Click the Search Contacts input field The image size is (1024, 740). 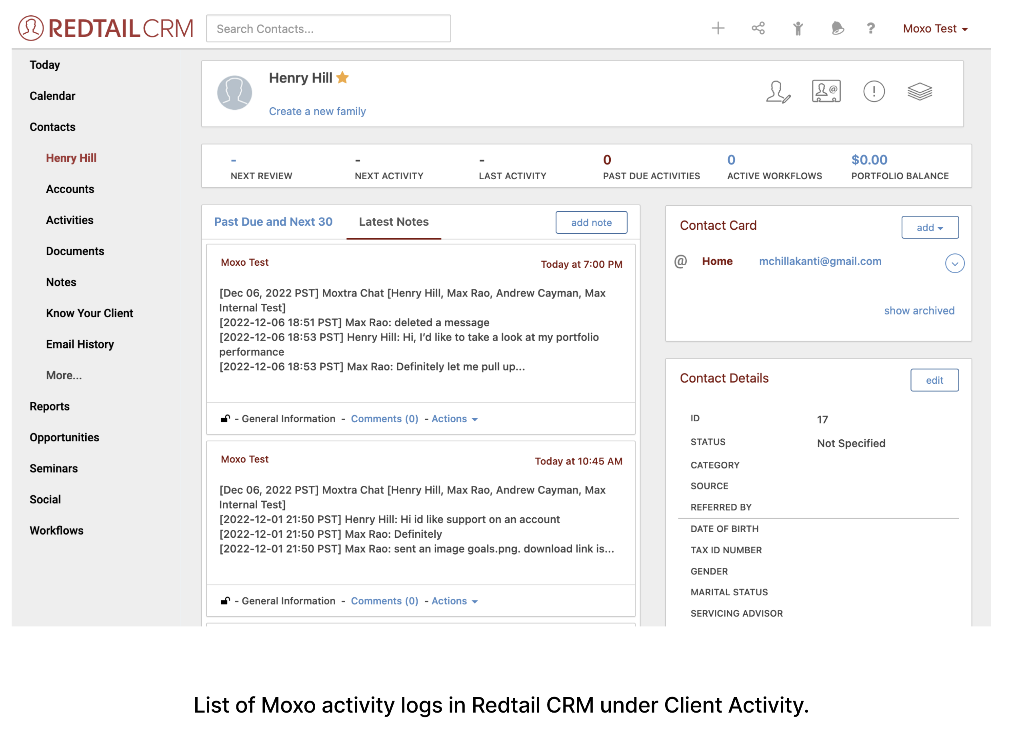pos(328,29)
